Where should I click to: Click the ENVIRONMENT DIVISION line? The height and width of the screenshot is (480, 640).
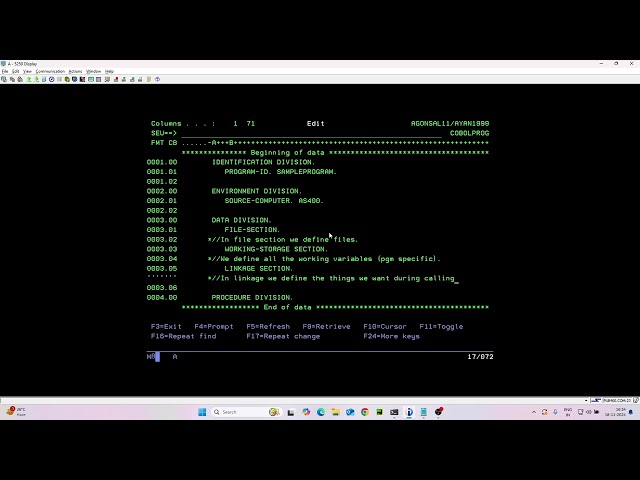(x=257, y=191)
